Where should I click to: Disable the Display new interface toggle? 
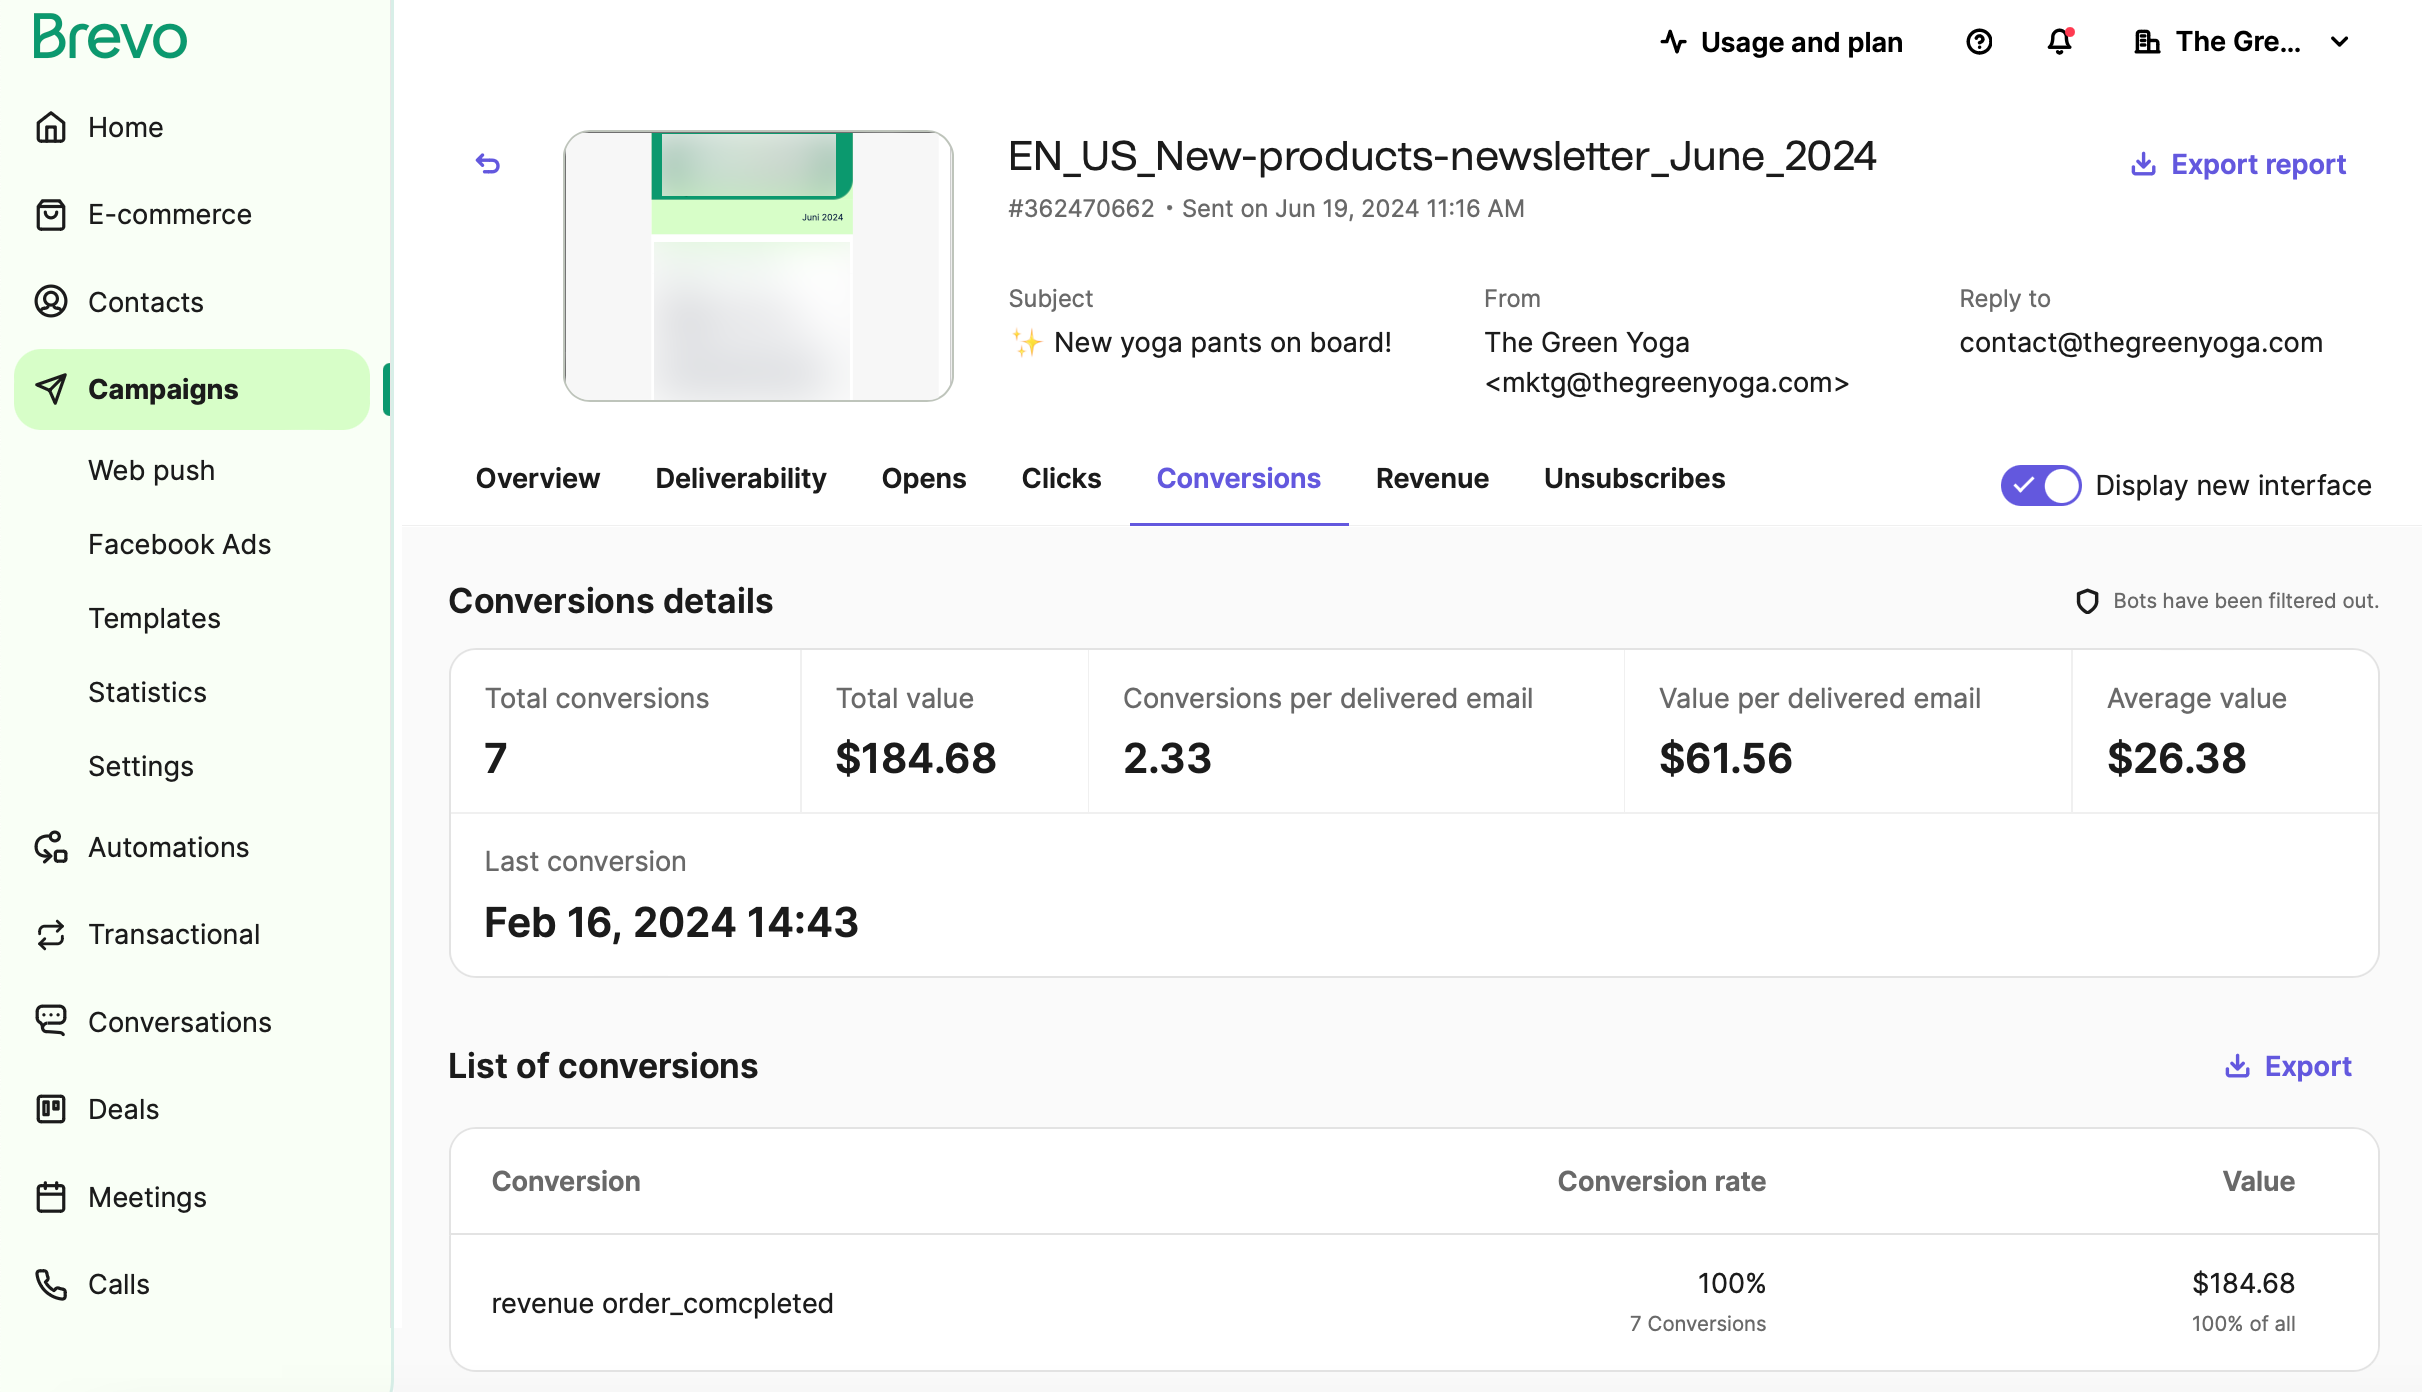point(2040,485)
